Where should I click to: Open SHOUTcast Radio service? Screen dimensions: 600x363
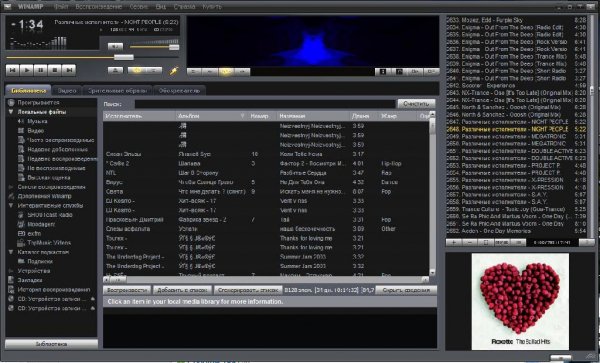pyautogui.click(x=50, y=215)
